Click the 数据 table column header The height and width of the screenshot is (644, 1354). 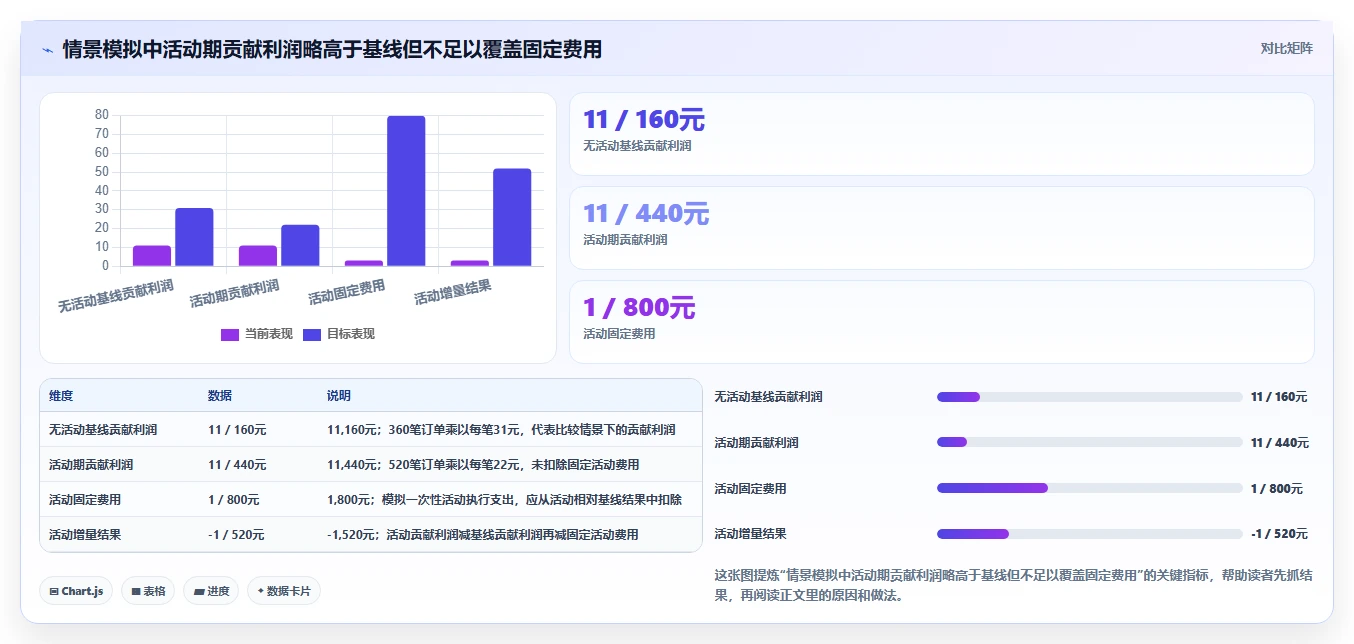(220, 396)
